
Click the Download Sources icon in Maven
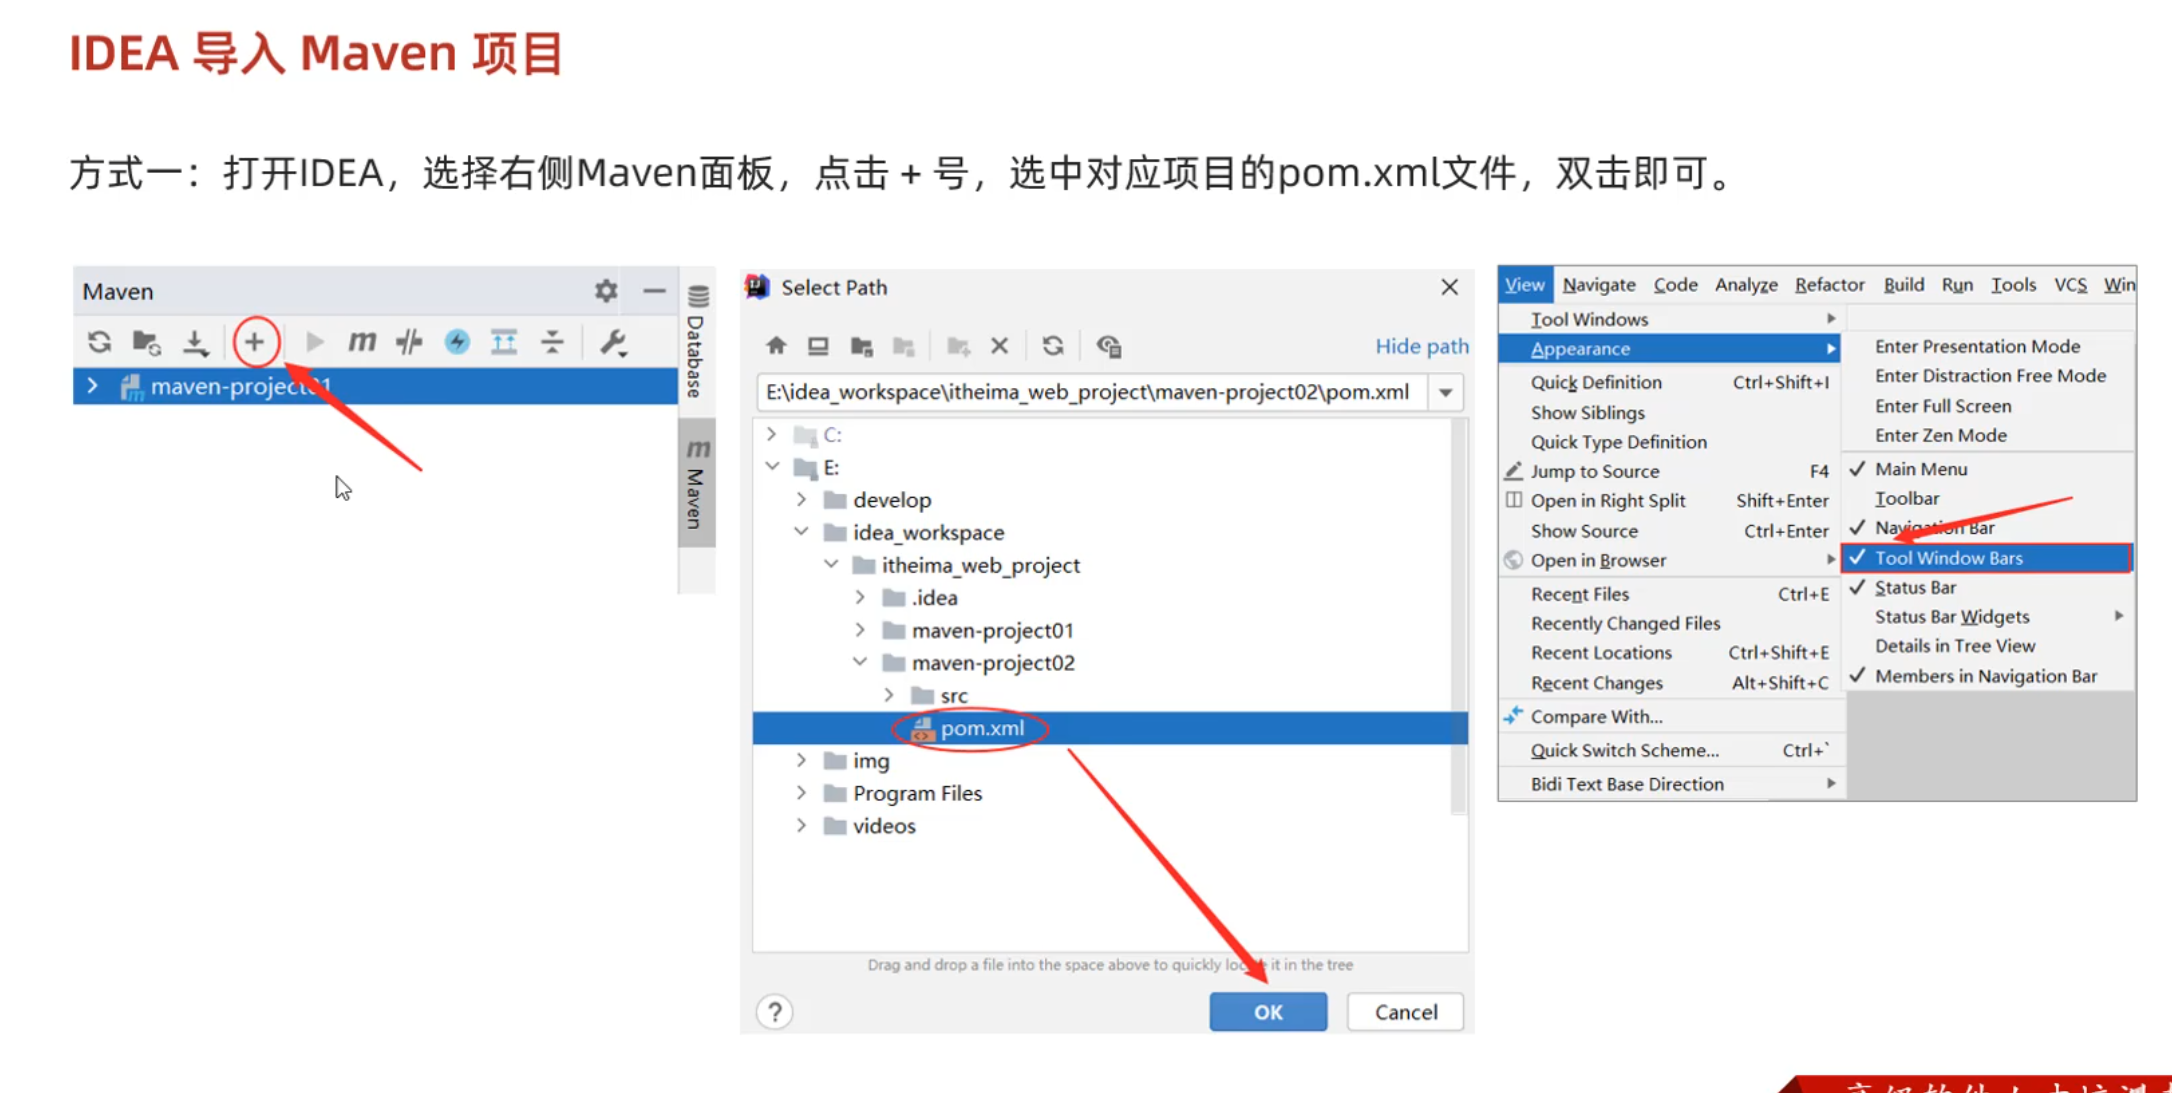(195, 342)
